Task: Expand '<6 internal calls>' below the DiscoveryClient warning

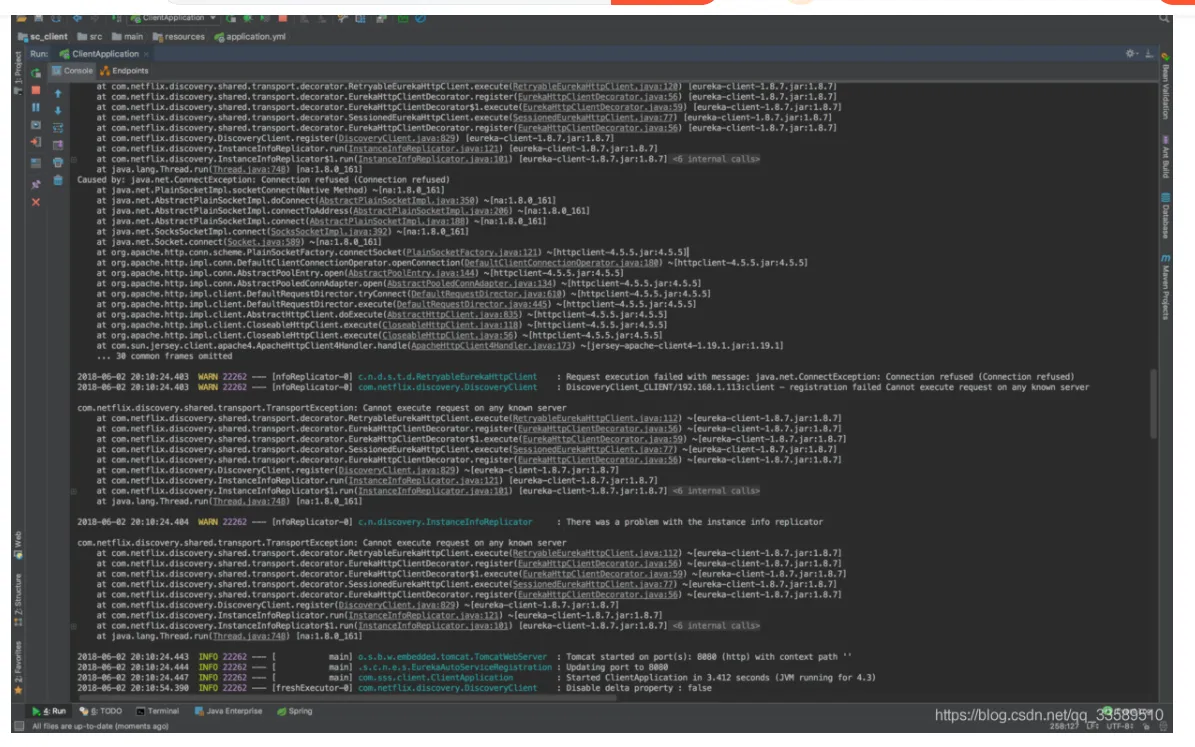Action: pos(715,491)
